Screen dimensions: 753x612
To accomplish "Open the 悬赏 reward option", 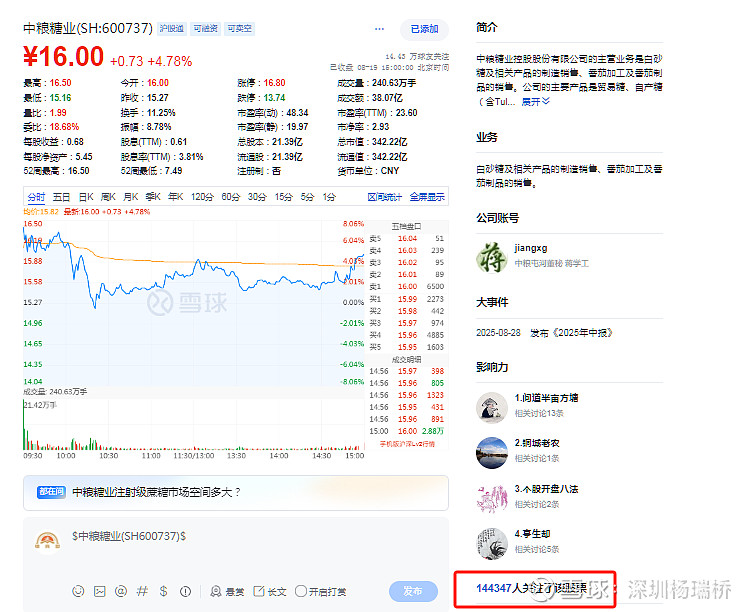I will (x=227, y=591).
